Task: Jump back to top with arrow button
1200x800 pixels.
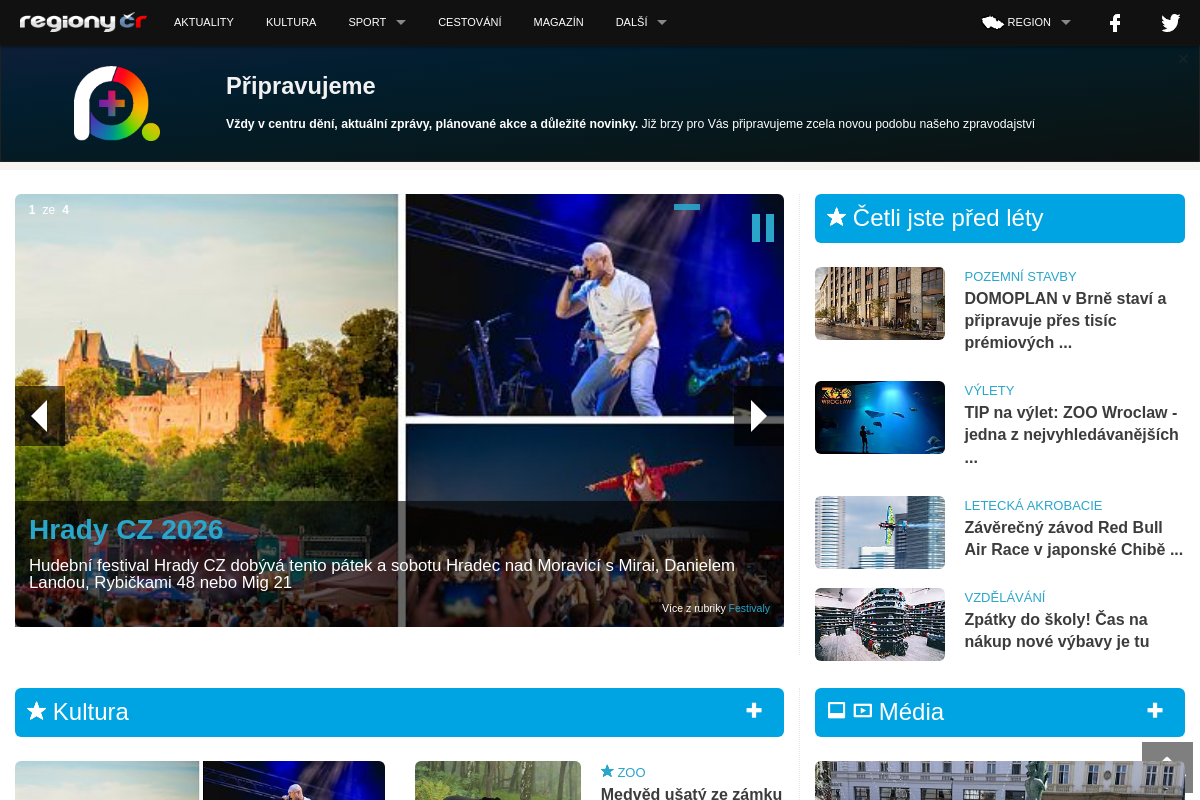Action: click(x=1167, y=768)
